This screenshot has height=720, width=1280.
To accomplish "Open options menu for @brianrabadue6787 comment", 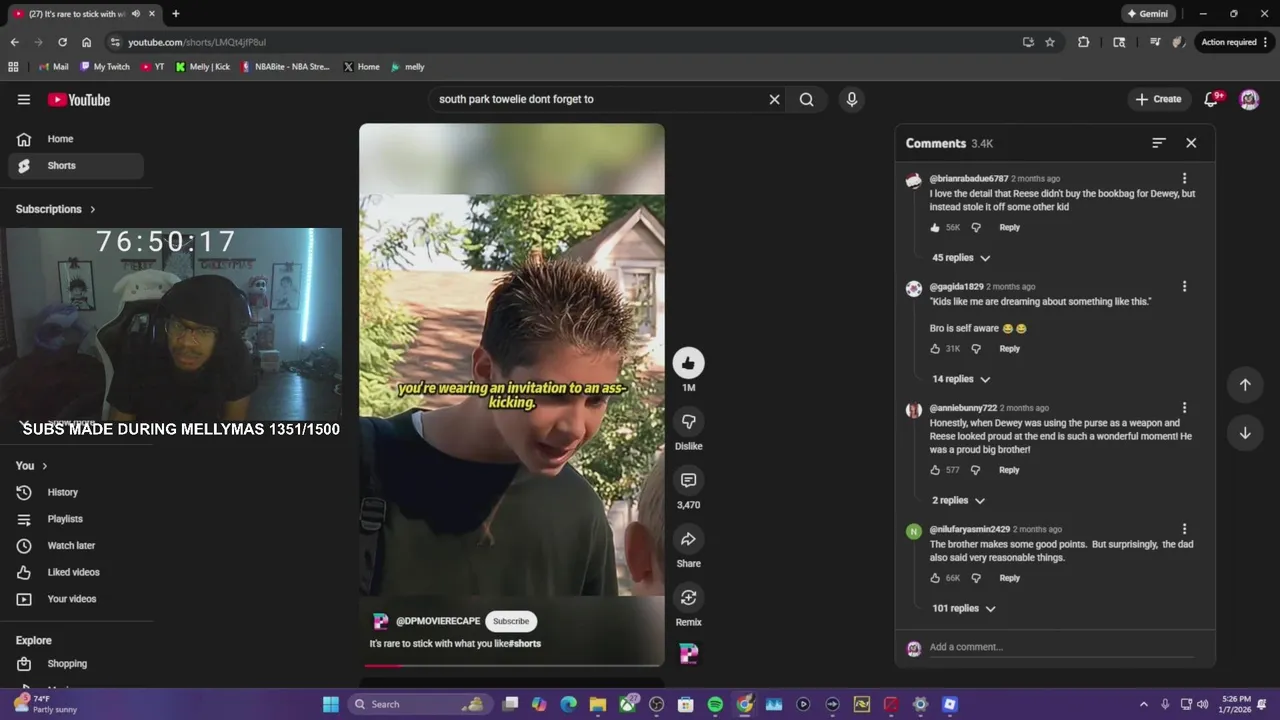I will (1184, 178).
